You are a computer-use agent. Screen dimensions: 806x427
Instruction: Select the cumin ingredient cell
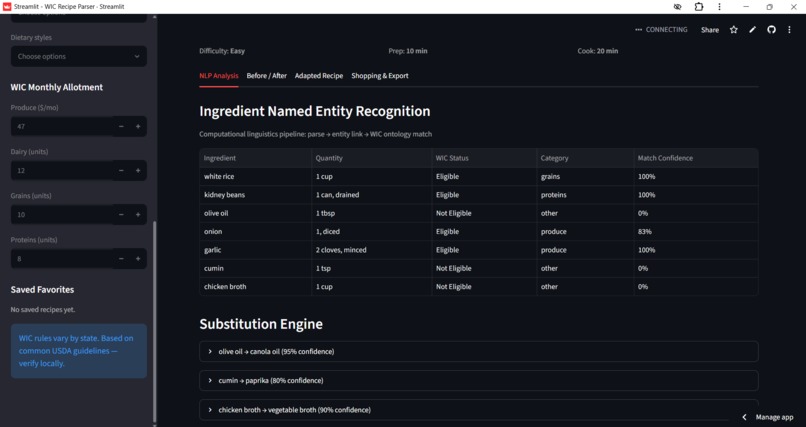(255, 268)
